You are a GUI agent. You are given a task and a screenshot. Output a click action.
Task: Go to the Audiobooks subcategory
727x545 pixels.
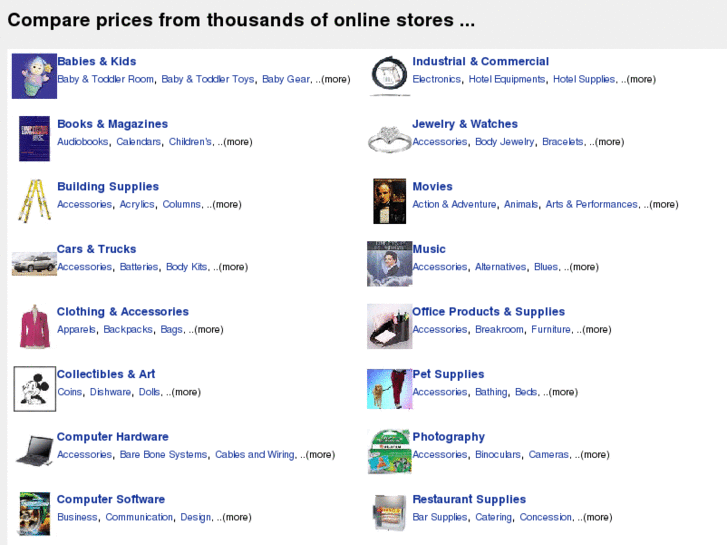pyautogui.click(x=83, y=142)
